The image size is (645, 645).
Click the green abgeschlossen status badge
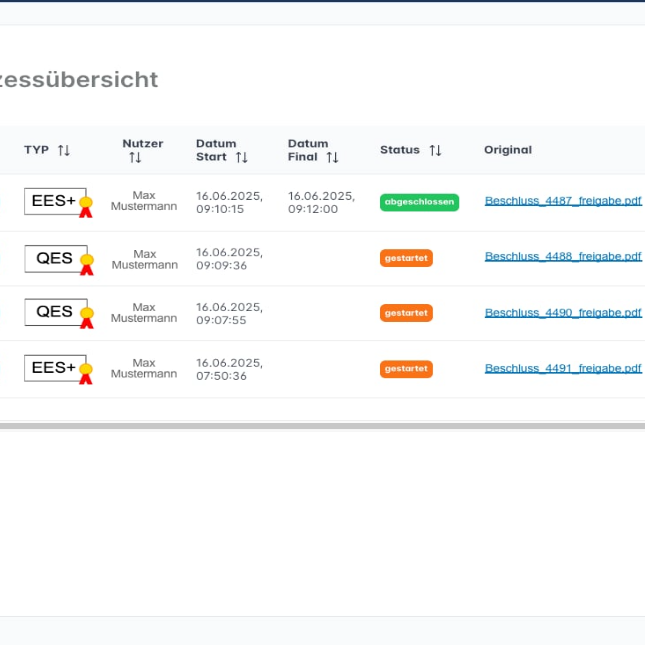[x=419, y=202]
